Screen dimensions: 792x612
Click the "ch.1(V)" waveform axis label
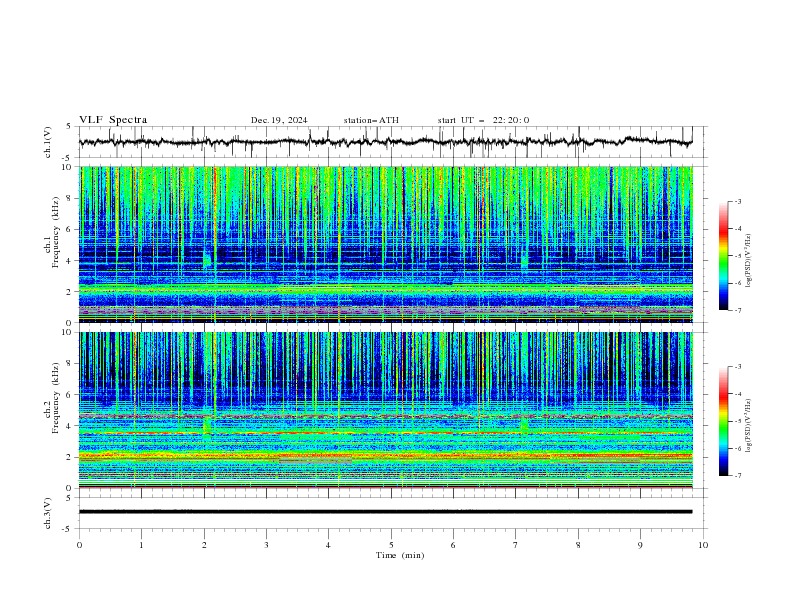[48, 142]
